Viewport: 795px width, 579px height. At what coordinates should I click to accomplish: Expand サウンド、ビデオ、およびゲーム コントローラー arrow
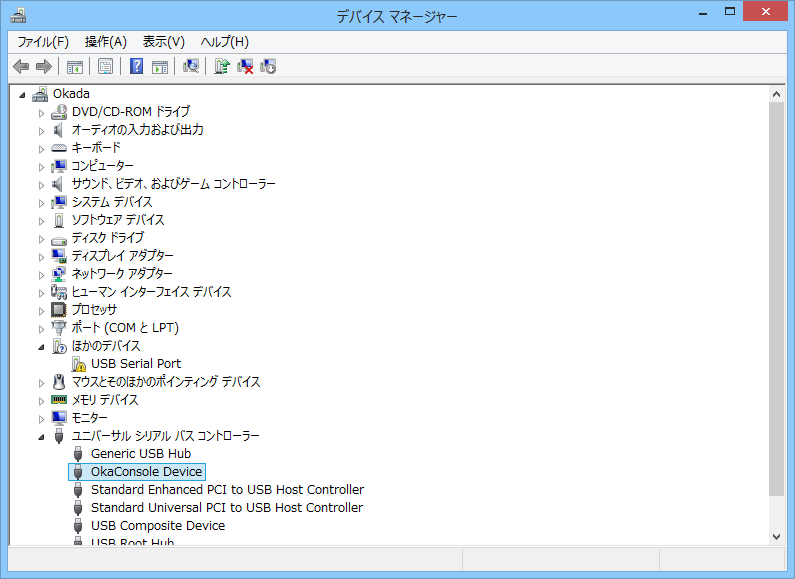pyautogui.click(x=41, y=185)
